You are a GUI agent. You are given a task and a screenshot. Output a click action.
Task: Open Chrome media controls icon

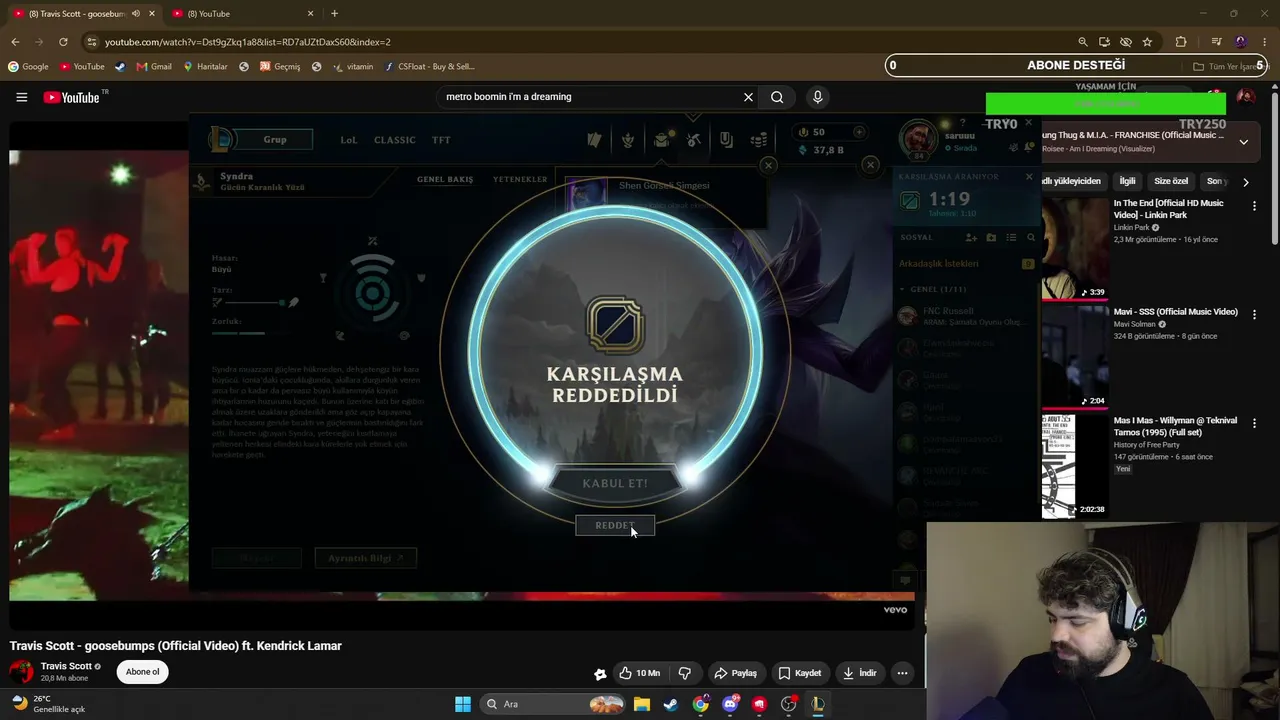click(x=1216, y=42)
